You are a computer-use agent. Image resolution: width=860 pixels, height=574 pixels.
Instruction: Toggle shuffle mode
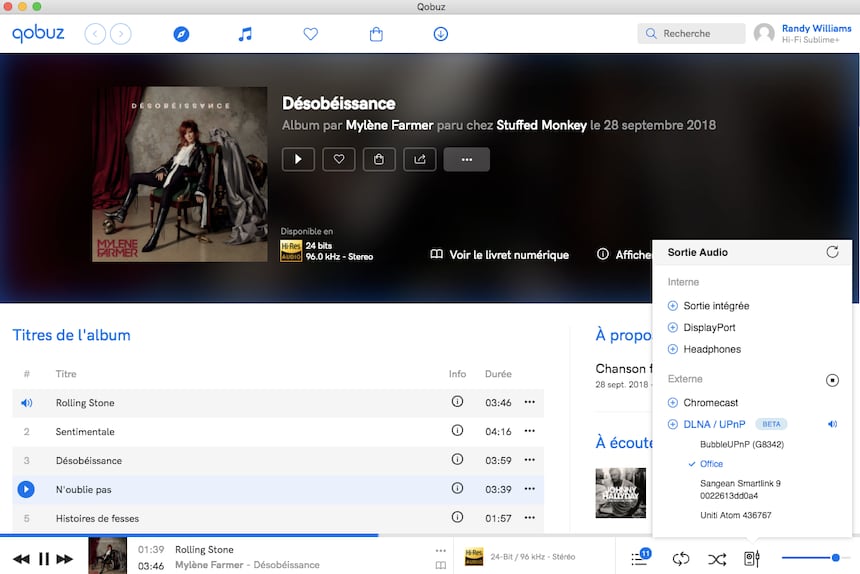[717, 559]
